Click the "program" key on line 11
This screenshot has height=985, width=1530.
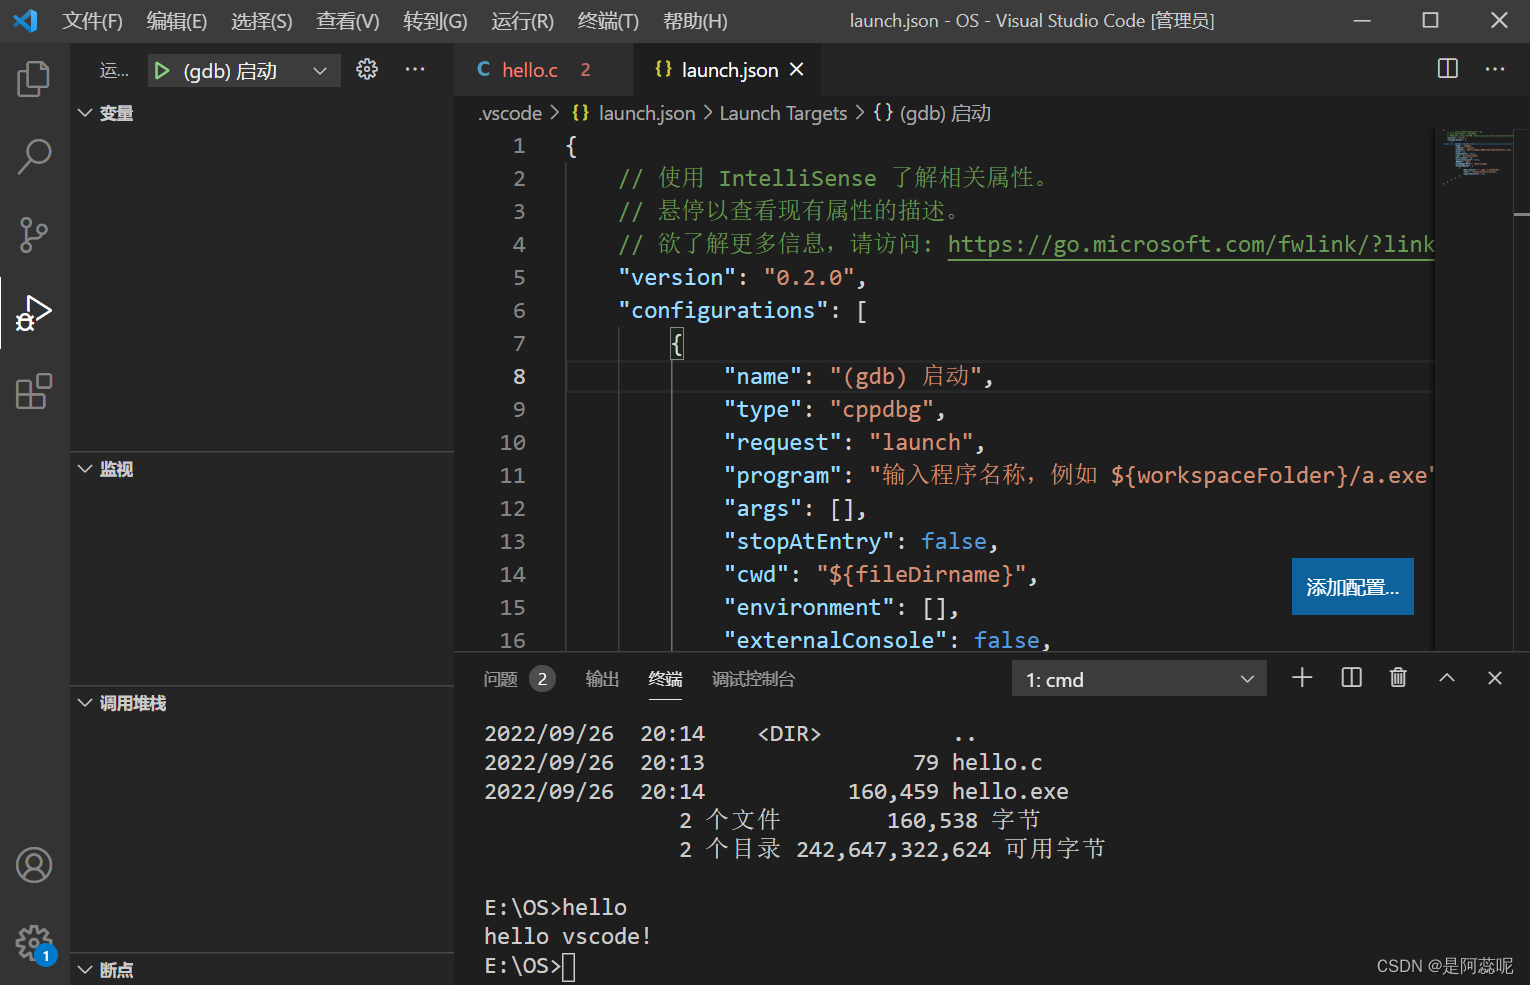pos(783,475)
